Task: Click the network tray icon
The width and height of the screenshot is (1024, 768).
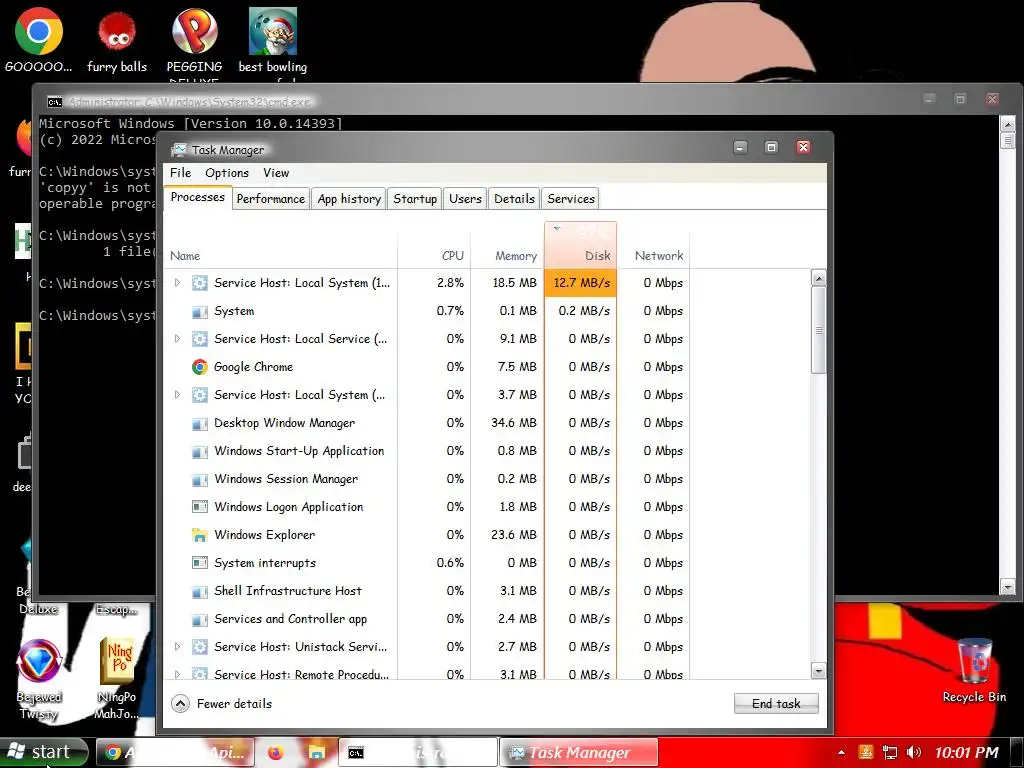Action: [x=889, y=753]
